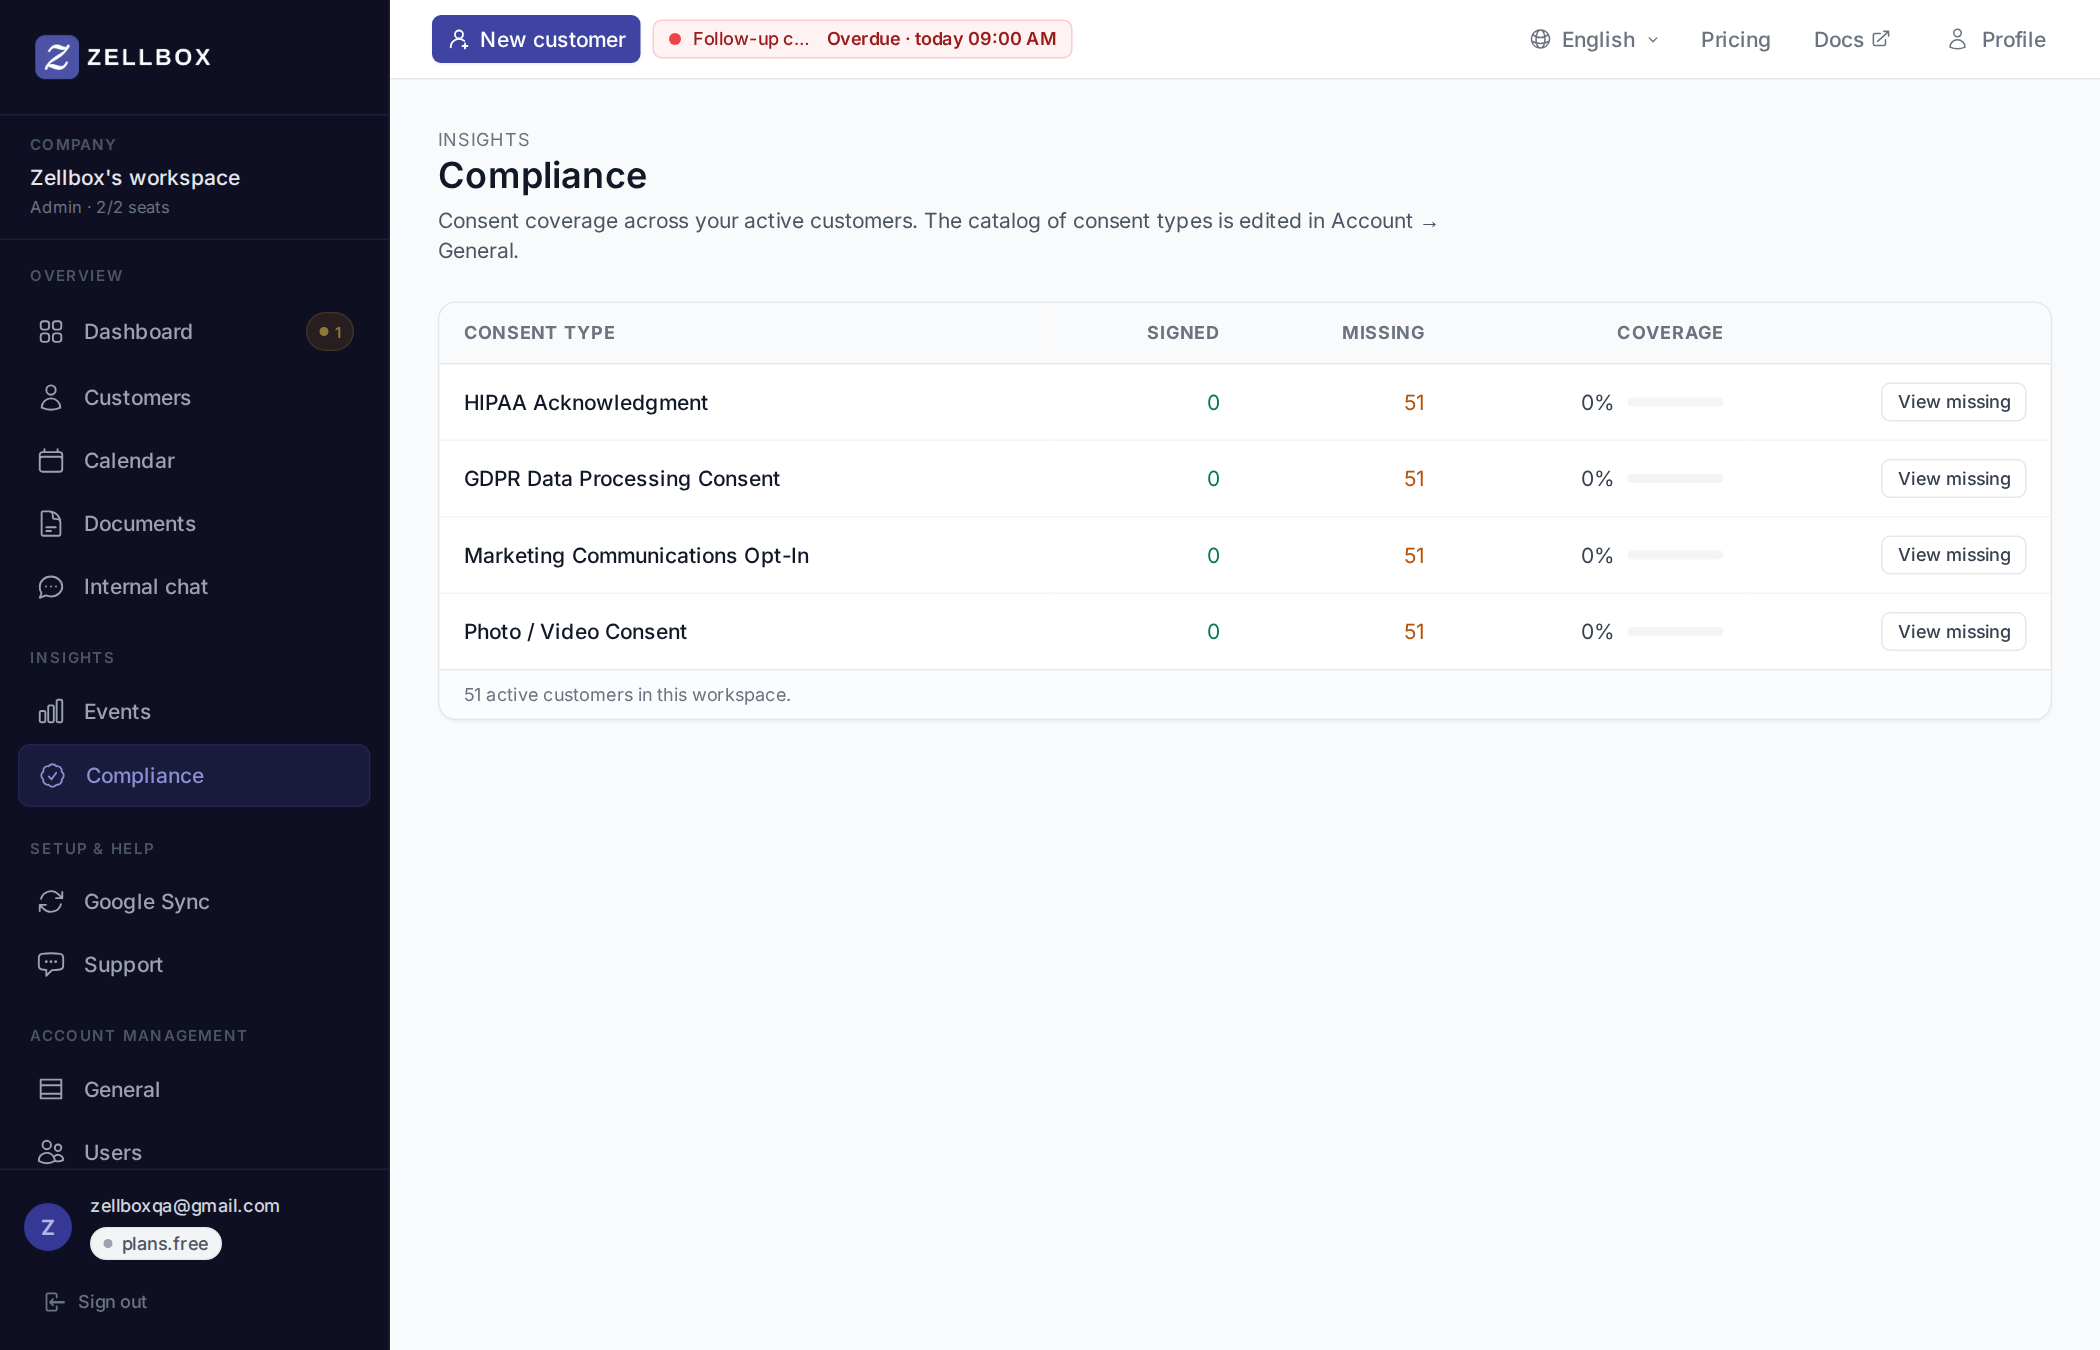Viewport: 2100px width, 1350px height.
Task: Click the Users group icon
Action: (x=51, y=1153)
